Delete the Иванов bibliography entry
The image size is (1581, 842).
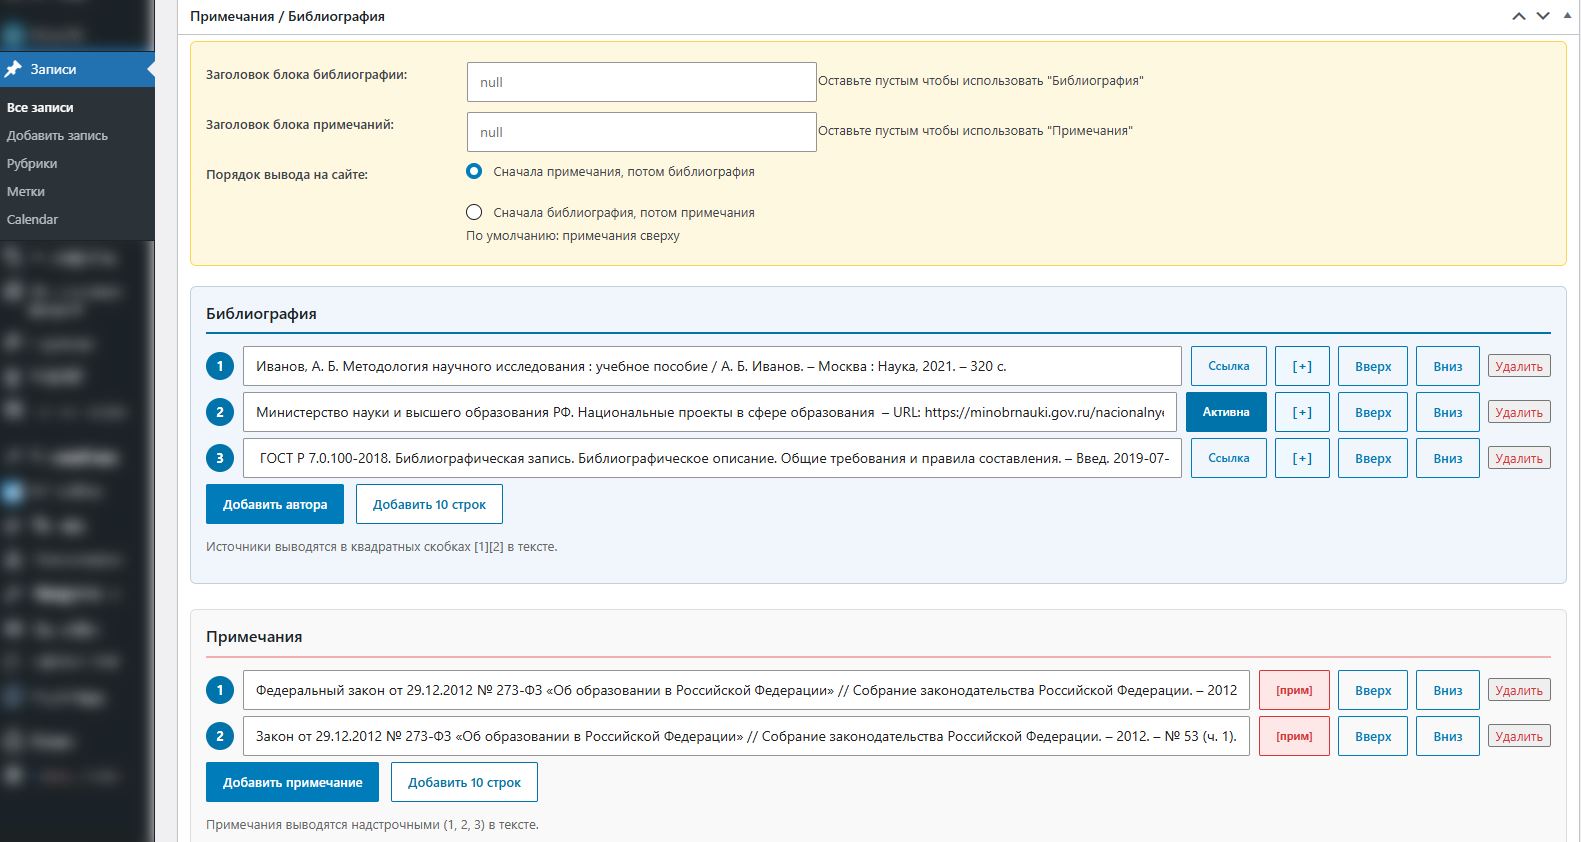(1519, 366)
